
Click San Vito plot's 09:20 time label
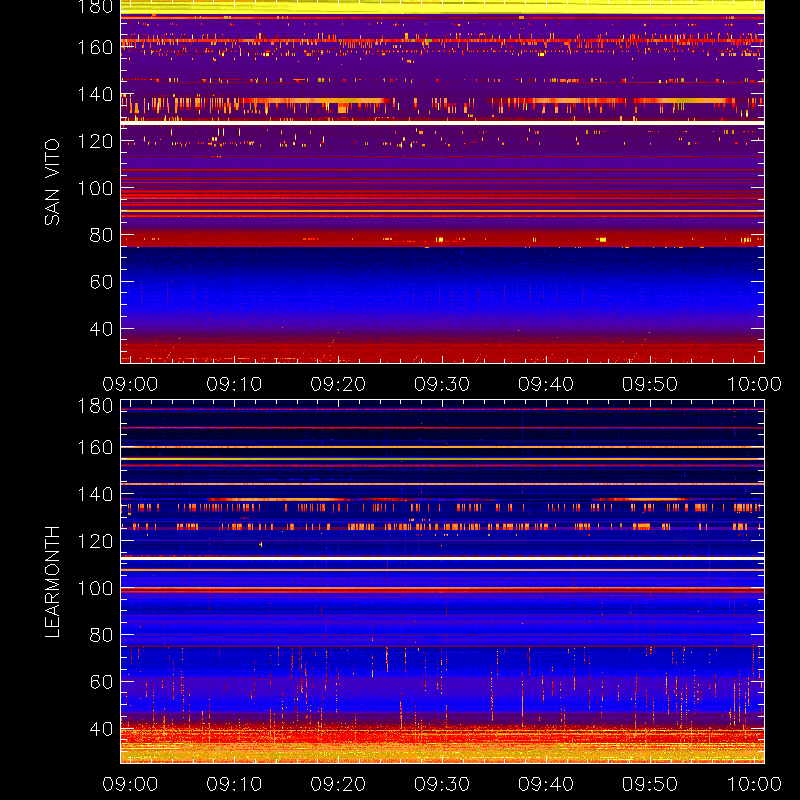(x=338, y=384)
